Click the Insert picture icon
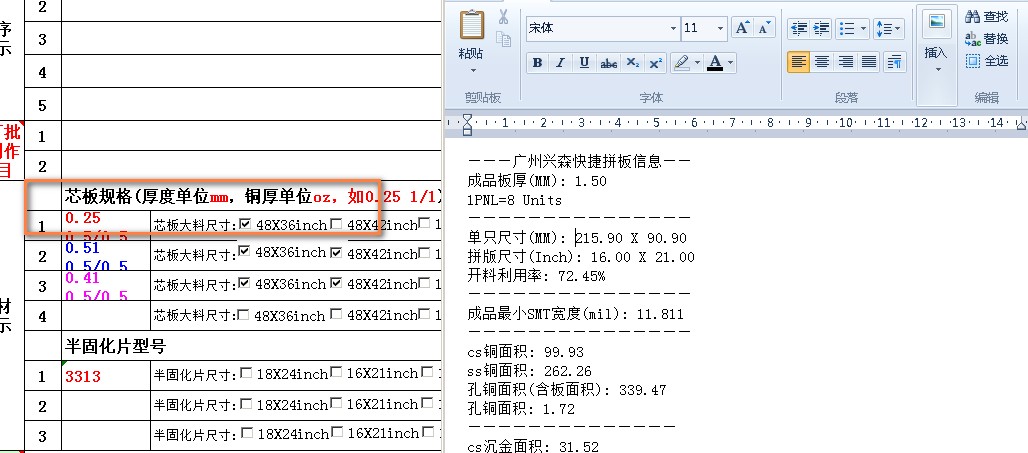The image size is (1028, 453). 937,23
